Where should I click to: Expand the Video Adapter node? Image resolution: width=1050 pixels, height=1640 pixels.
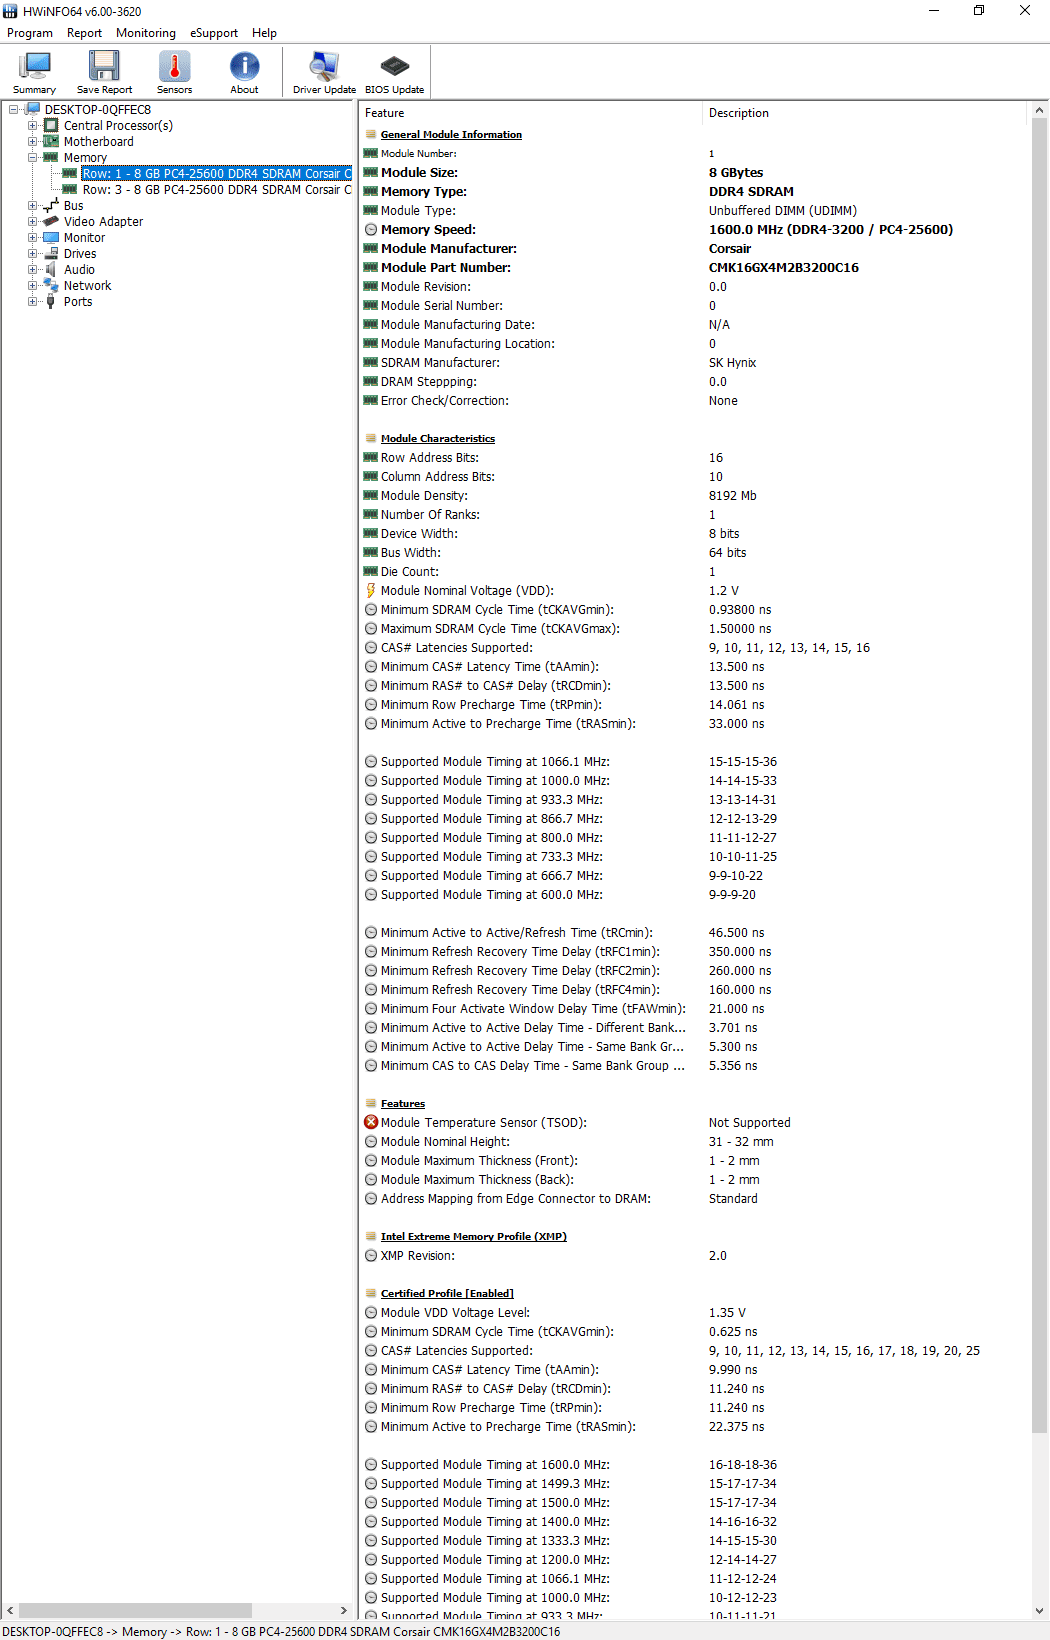point(33,222)
